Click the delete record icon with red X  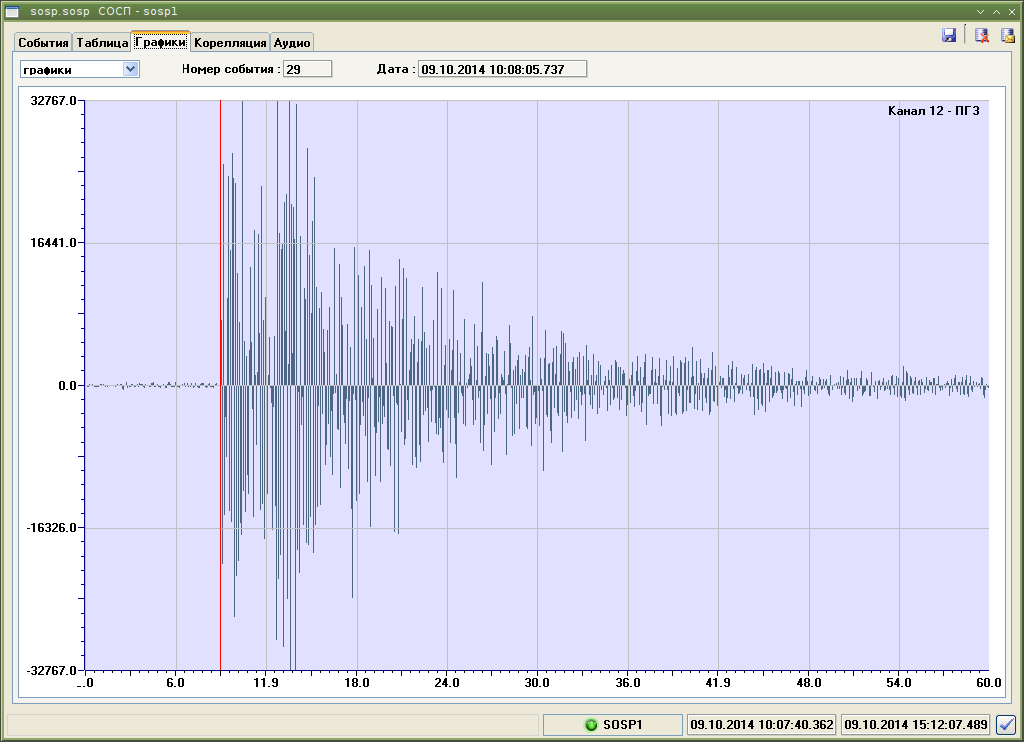(x=982, y=35)
